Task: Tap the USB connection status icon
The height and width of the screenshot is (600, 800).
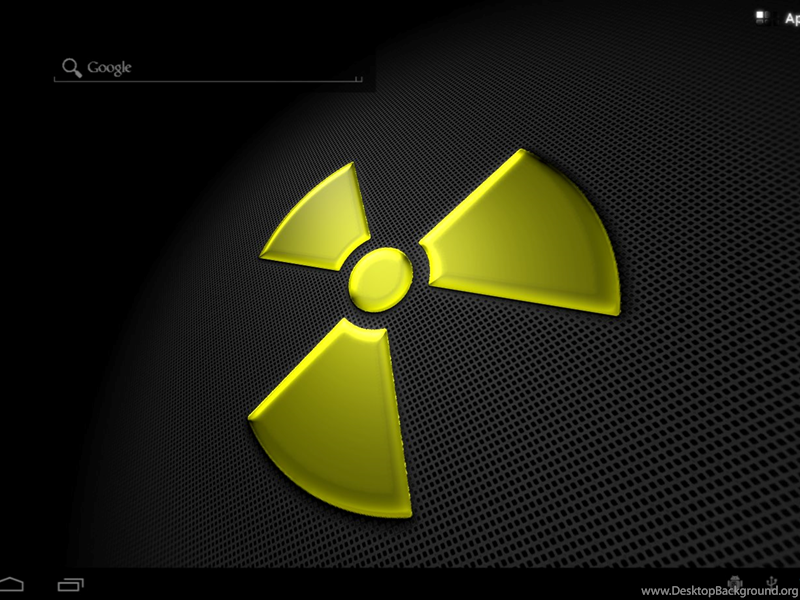Action: tap(772, 581)
